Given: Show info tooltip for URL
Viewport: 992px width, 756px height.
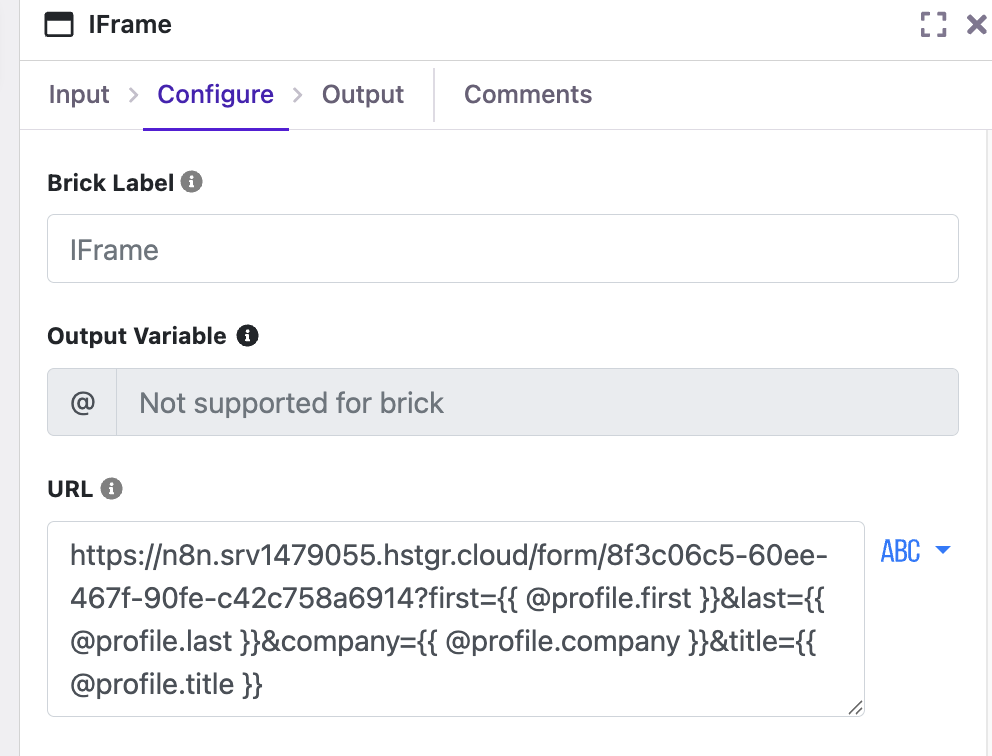Looking at the screenshot, I should [x=112, y=489].
